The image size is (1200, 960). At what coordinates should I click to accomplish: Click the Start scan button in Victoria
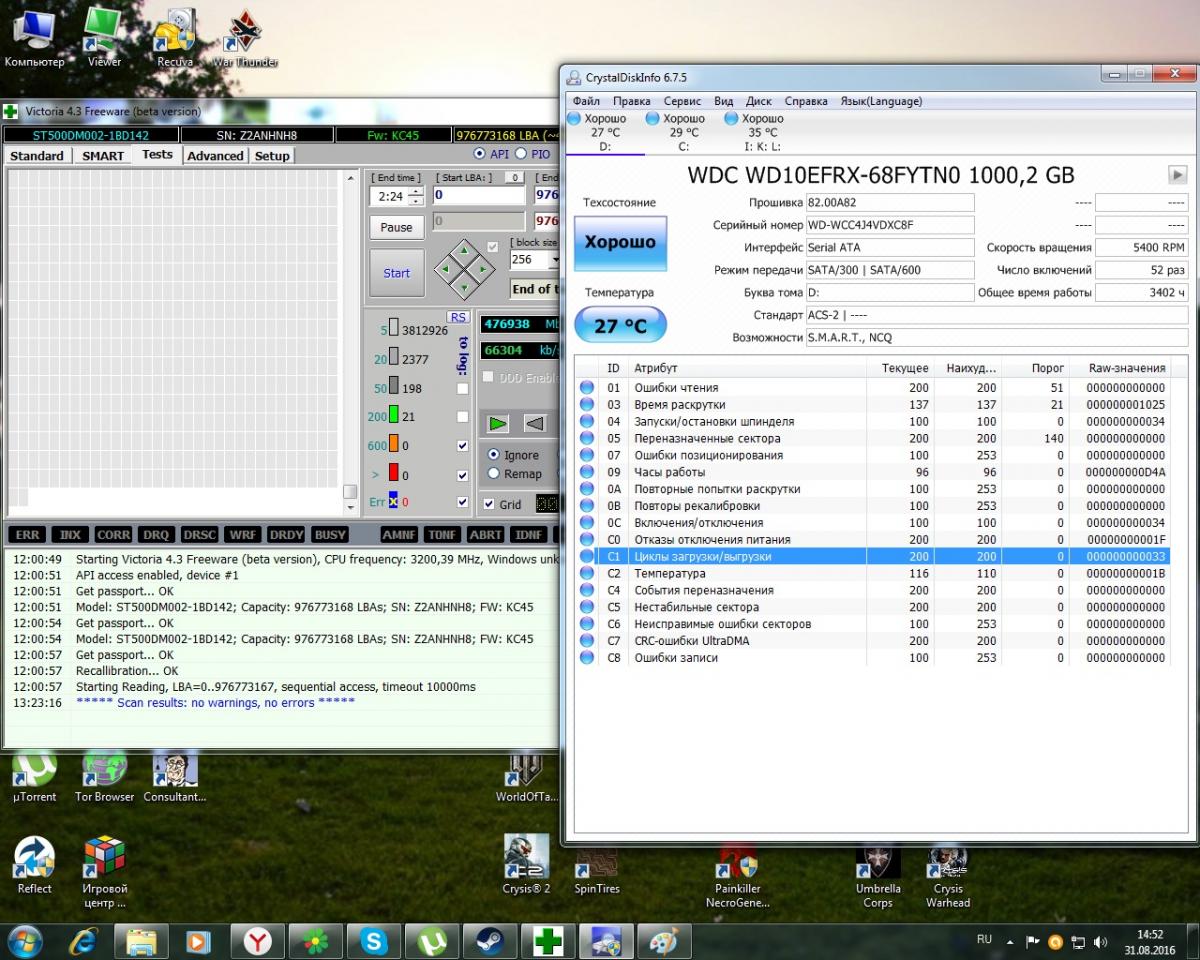coord(397,273)
